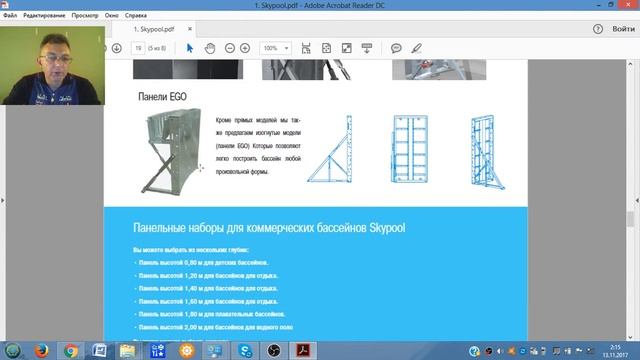Add a comment sticky note tool
Image resolution: width=640 pixels, height=360 pixels.
396,48
